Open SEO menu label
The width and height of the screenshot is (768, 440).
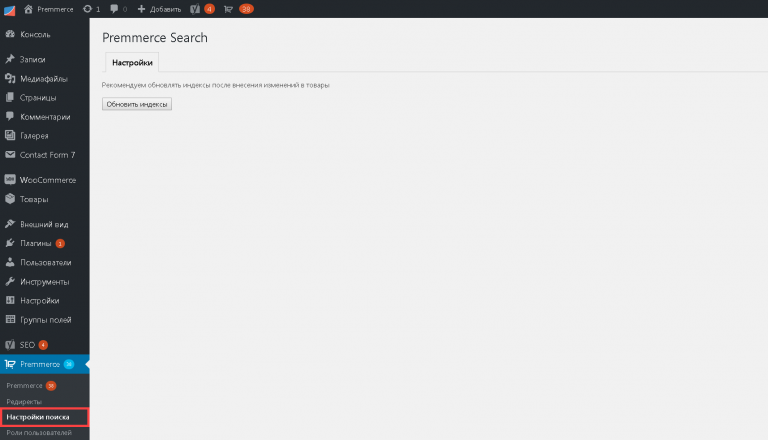27,344
